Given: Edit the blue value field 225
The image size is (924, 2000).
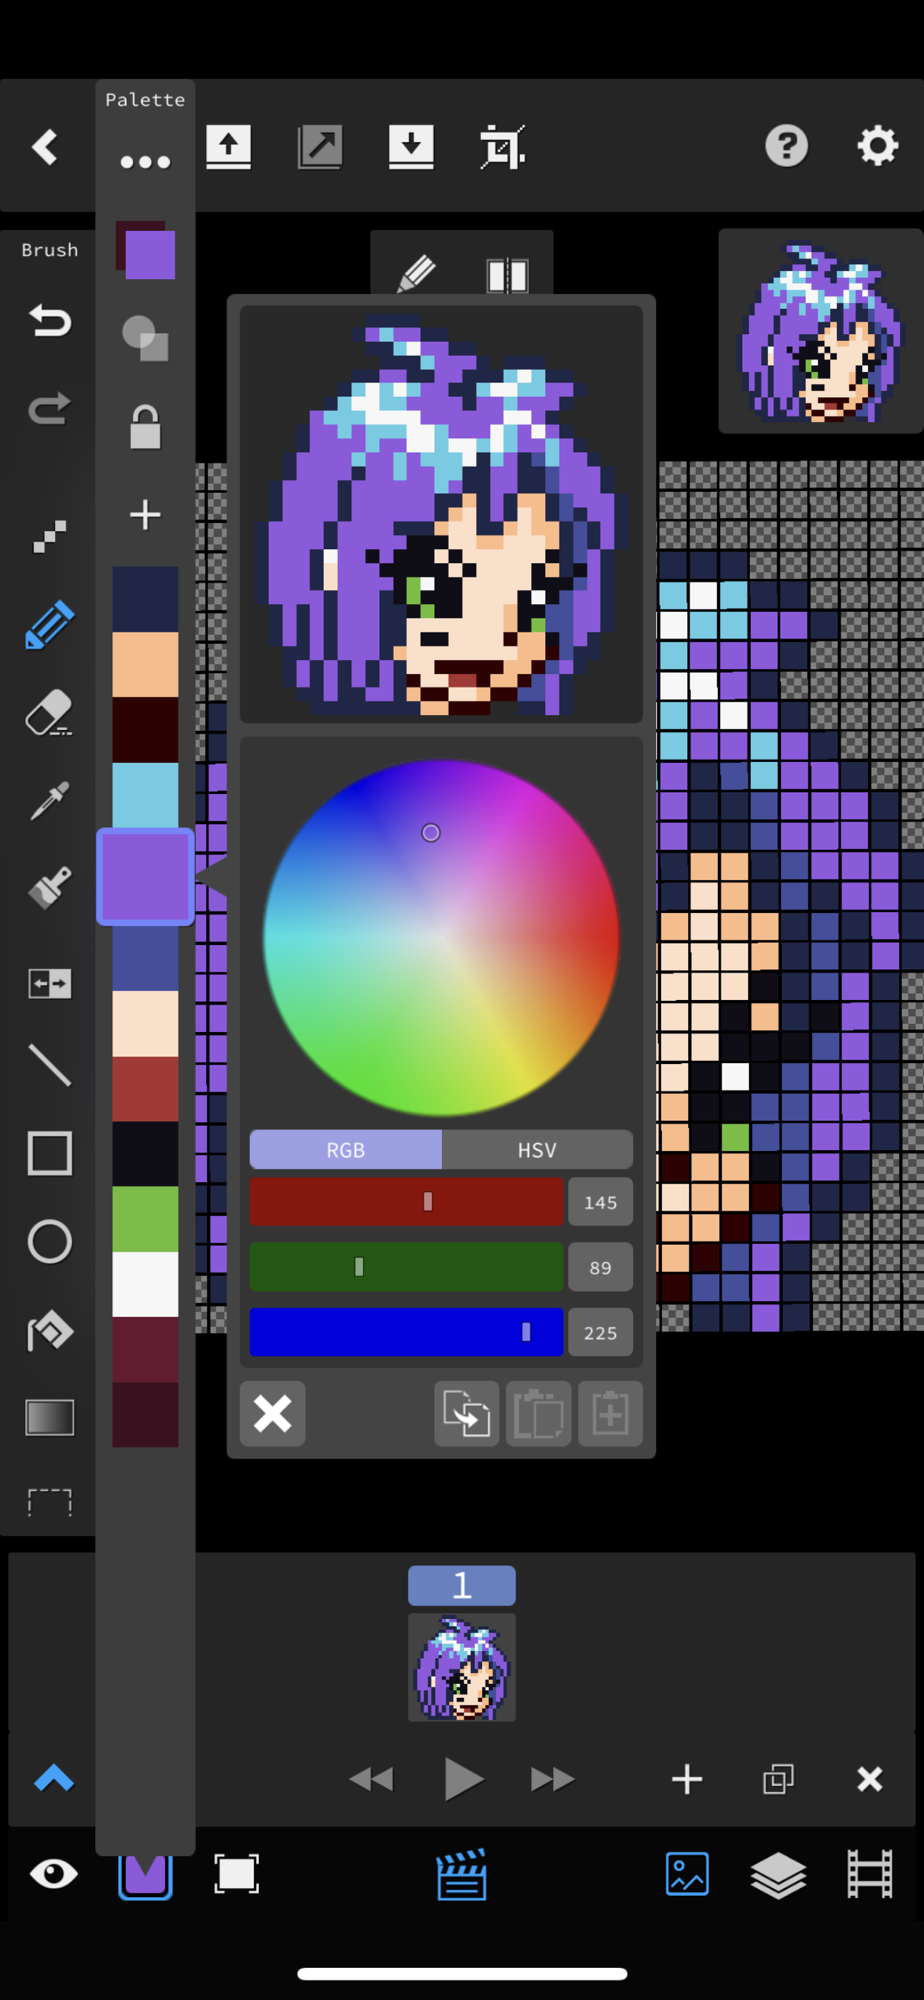Looking at the screenshot, I should click(x=600, y=1332).
